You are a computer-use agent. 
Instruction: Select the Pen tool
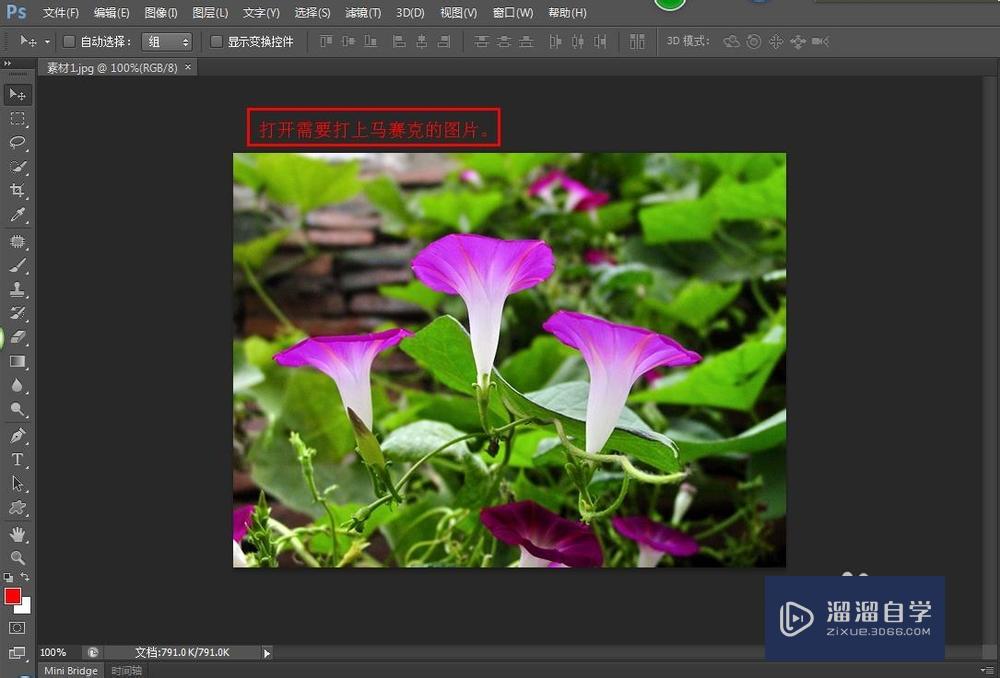18,435
